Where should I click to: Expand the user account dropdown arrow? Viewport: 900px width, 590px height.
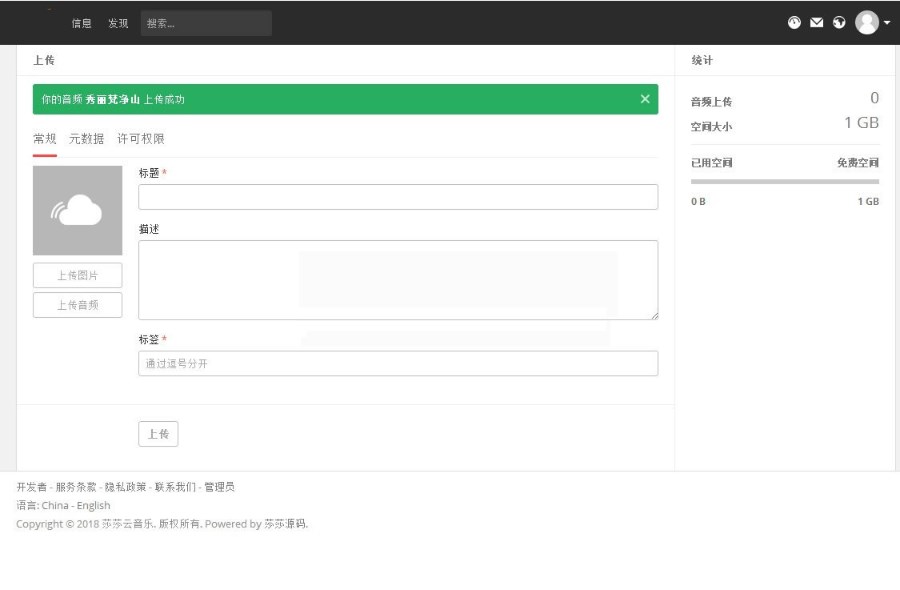(x=887, y=22)
